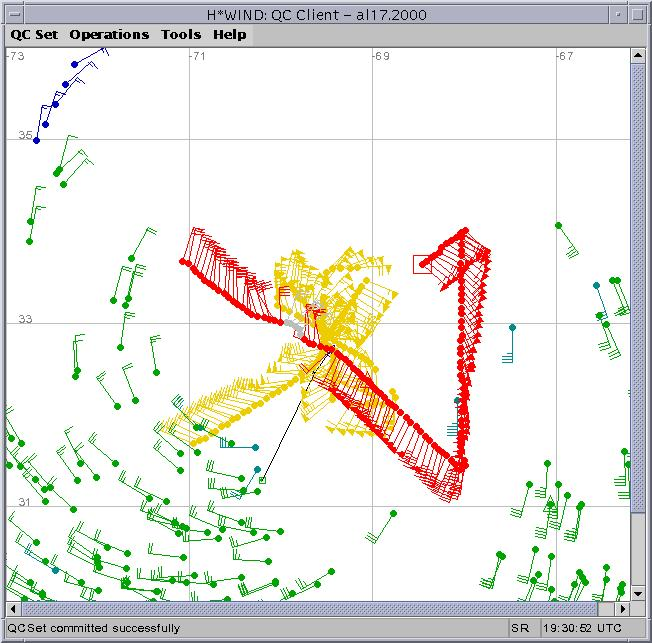652x643 pixels.
Task: Click the 19:30:52 UTC clock display
Action: 584,628
